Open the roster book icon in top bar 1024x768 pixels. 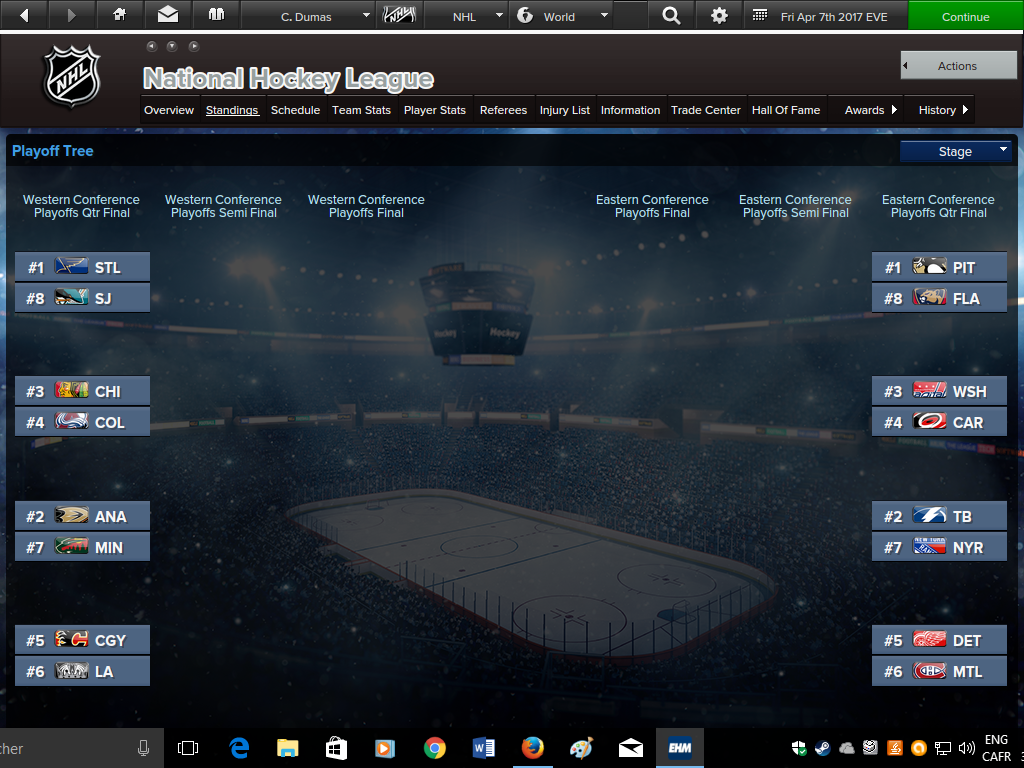pos(216,15)
